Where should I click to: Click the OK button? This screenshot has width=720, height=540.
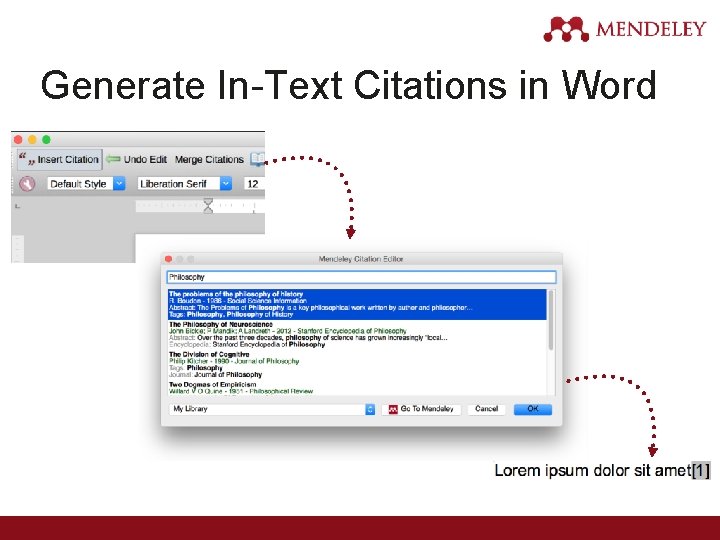533,409
